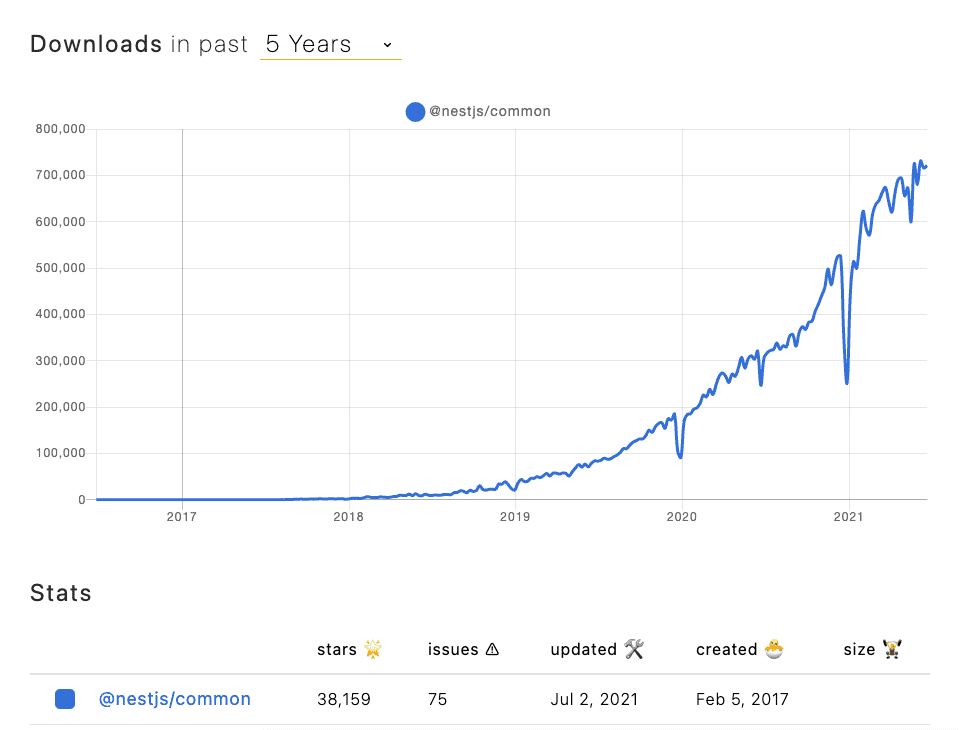Screen dimensions: 959x730
Task: Click the blue square swatch beside @nestjs/common
Action: pos(65,700)
